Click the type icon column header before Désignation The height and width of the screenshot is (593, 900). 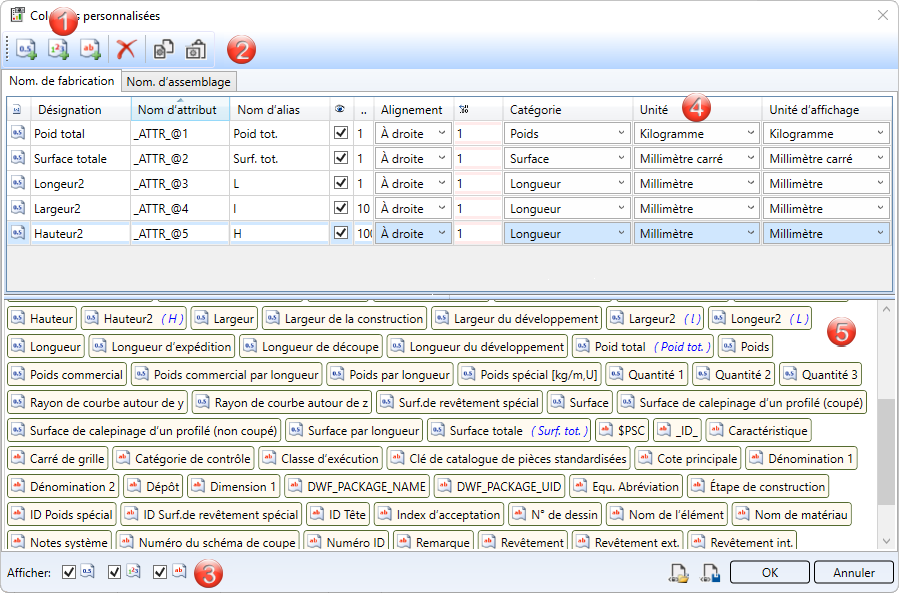coord(17,109)
